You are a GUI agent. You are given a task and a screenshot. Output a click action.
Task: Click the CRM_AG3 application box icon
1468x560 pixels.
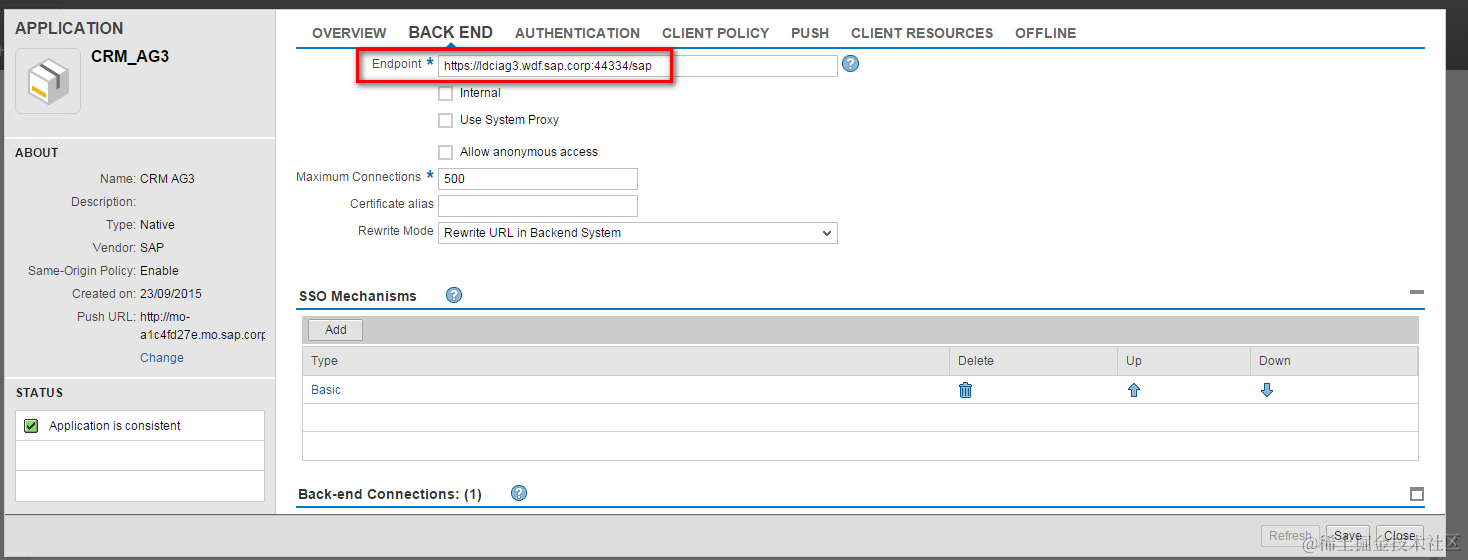pos(48,80)
